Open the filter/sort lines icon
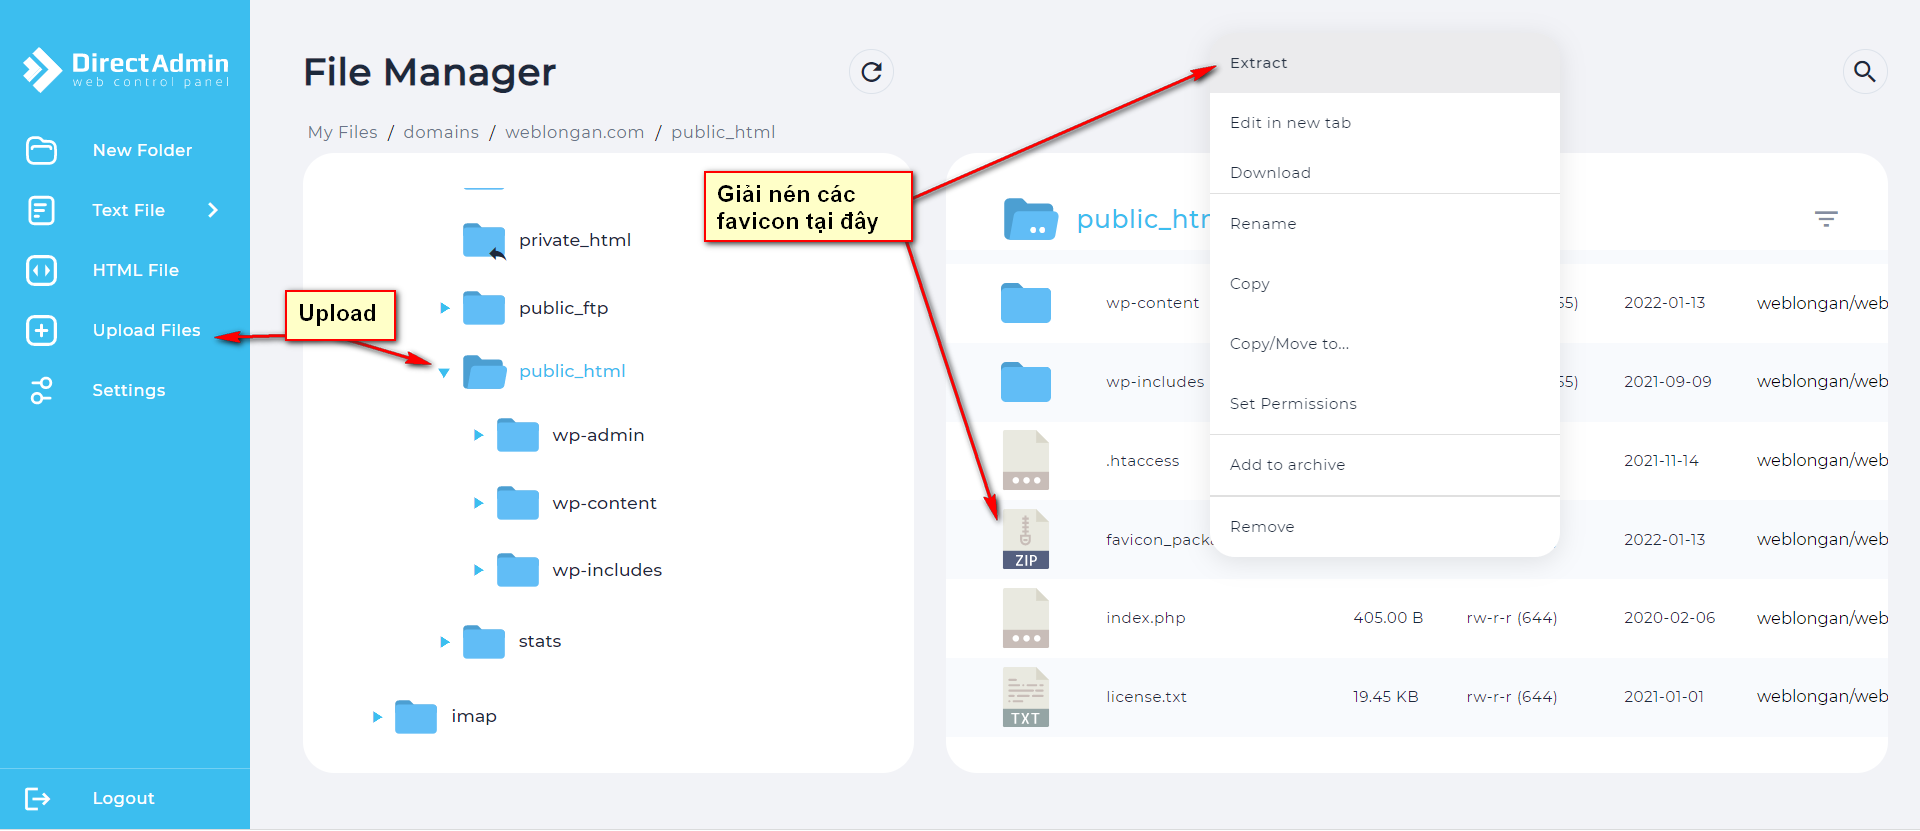This screenshot has height=831, width=1920. 1826,219
